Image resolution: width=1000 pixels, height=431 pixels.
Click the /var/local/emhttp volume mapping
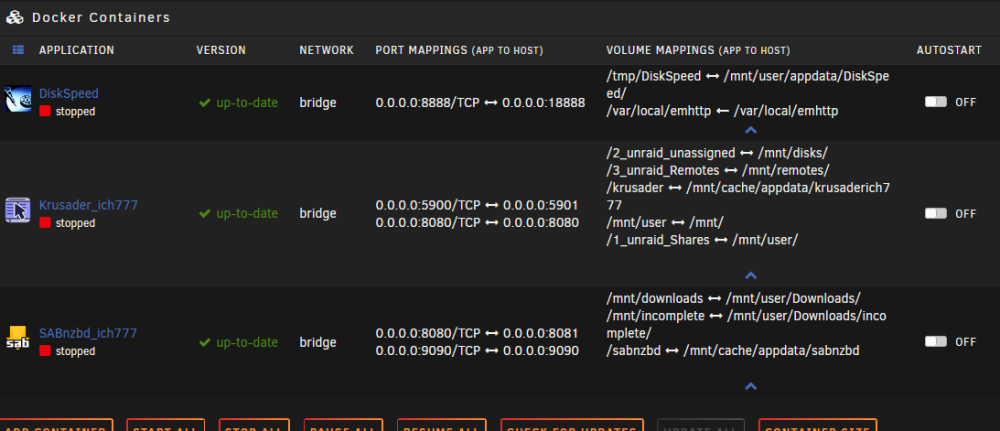722,112
